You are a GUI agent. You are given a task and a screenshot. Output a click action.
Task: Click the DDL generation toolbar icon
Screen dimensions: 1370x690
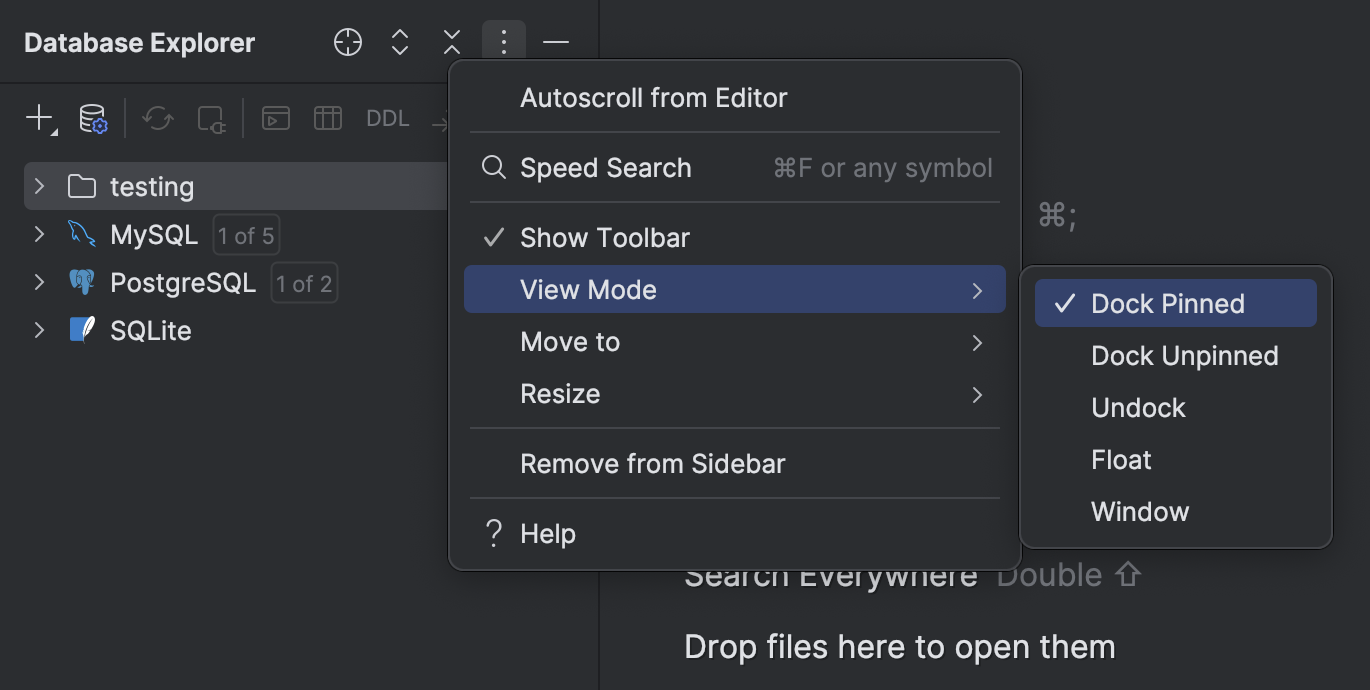(387, 117)
